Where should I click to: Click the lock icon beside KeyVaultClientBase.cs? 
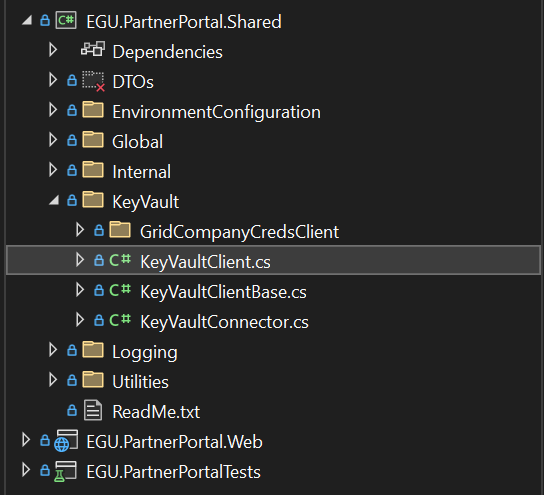click(99, 290)
